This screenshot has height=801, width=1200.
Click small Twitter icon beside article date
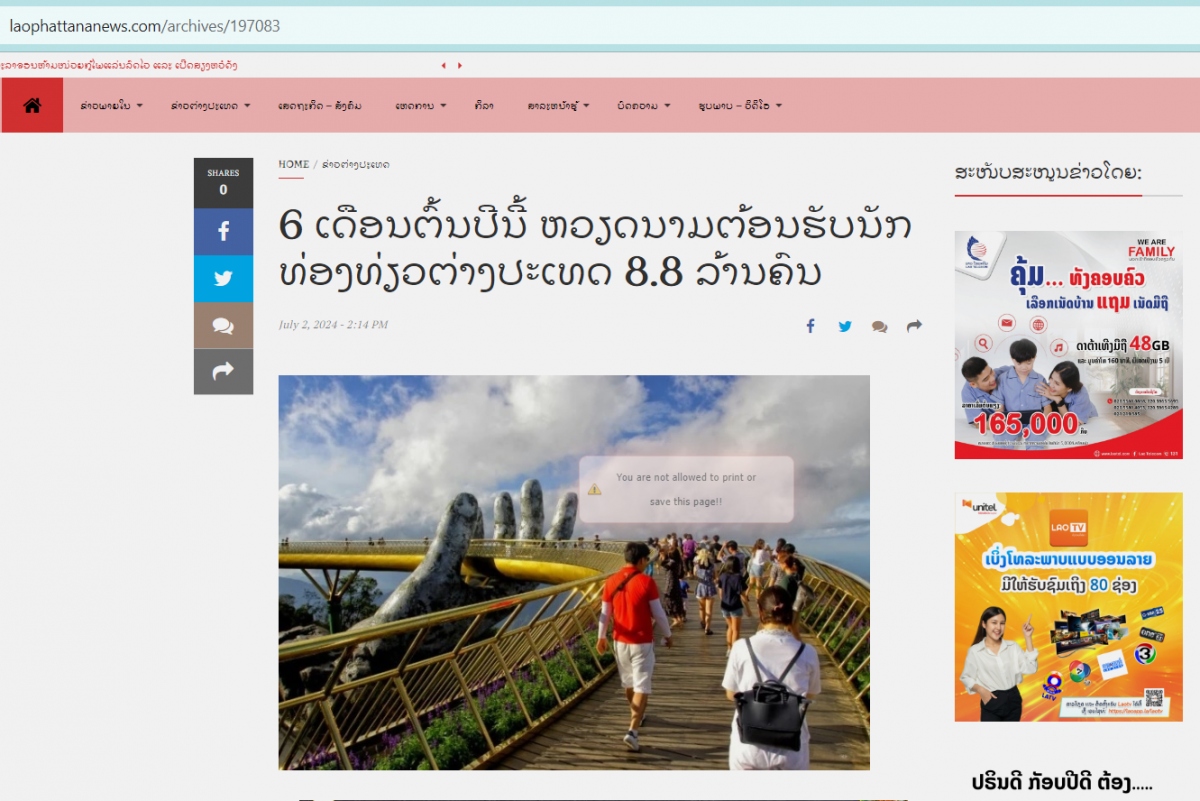[845, 326]
